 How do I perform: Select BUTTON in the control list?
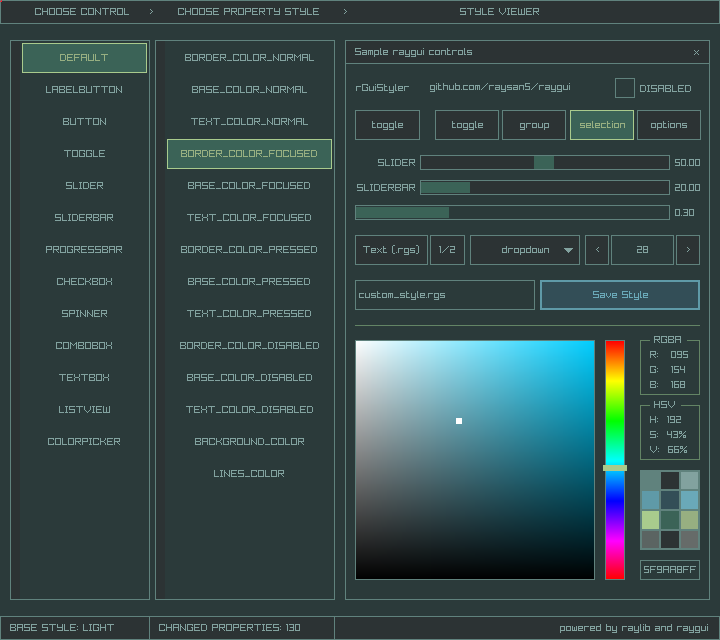[x=84, y=122]
